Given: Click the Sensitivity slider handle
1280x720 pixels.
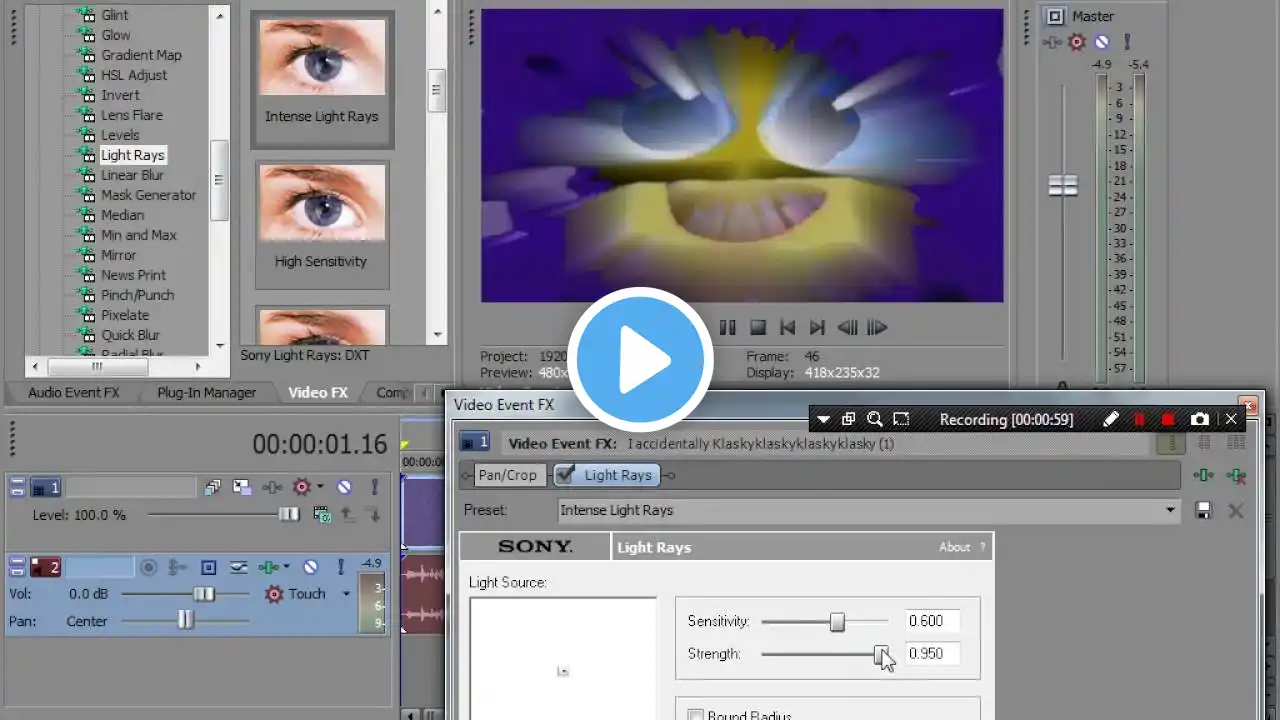Looking at the screenshot, I should pyautogui.click(x=837, y=622).
